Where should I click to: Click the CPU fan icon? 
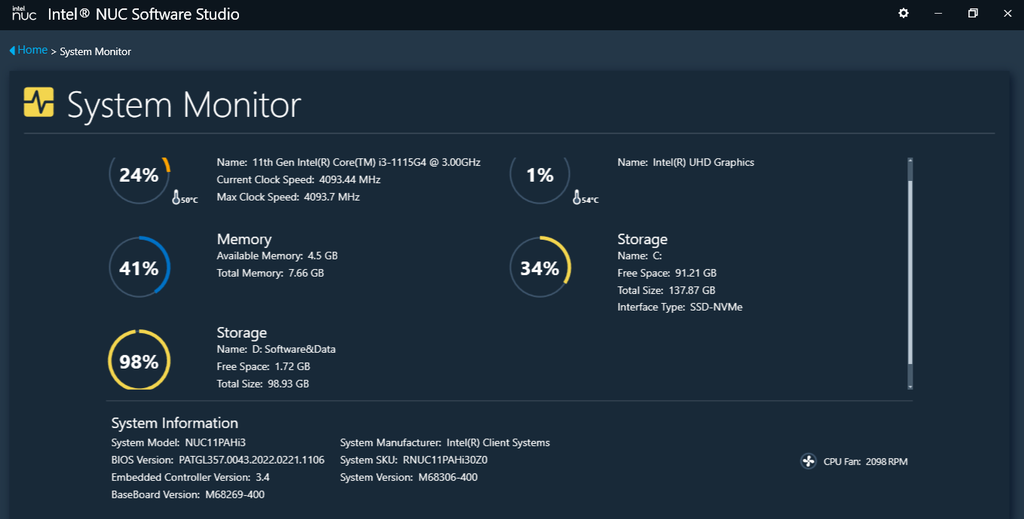[808, 461]
